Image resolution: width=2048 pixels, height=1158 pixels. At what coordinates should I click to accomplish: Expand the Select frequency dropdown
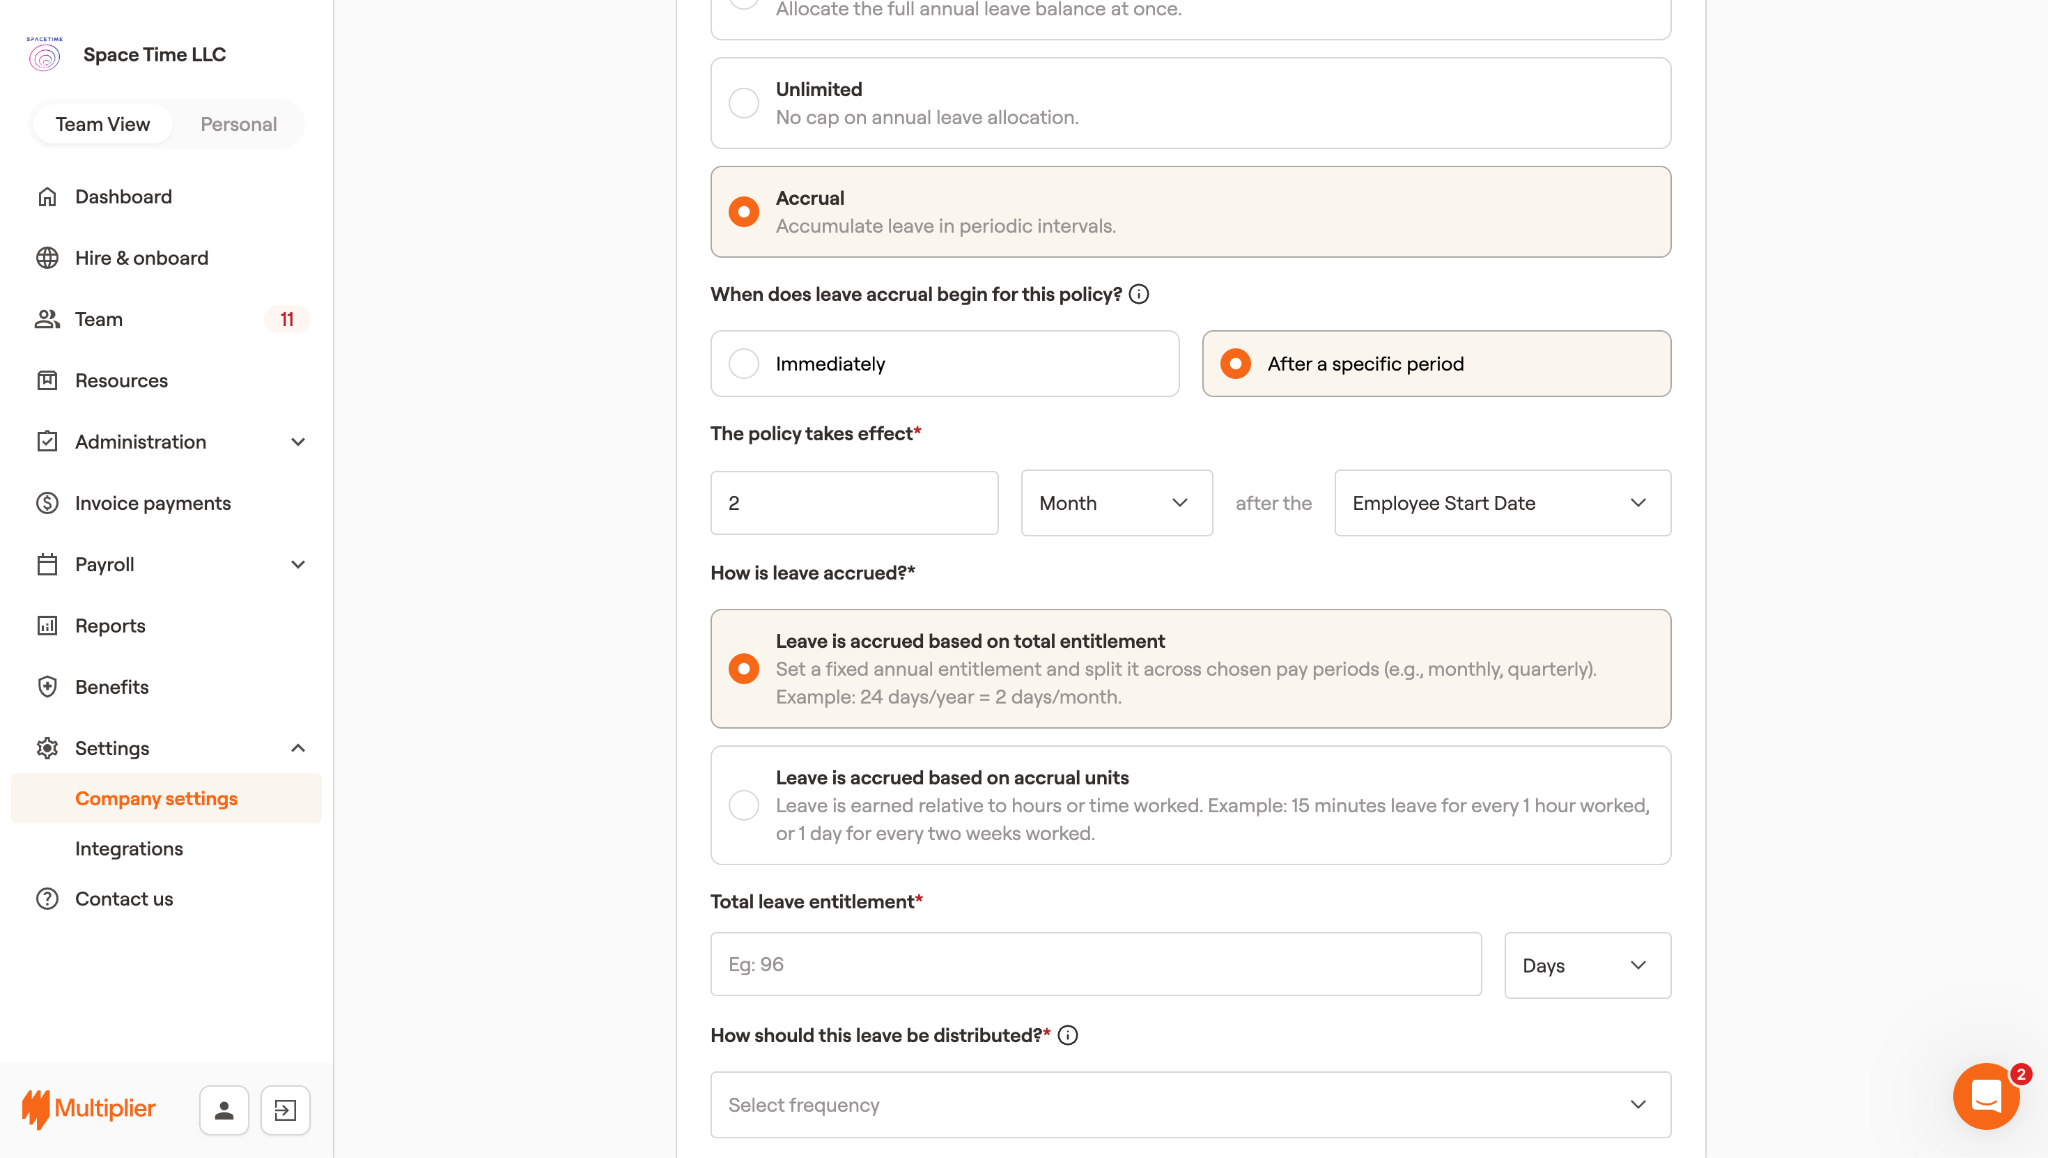tap(1190, 1105)
